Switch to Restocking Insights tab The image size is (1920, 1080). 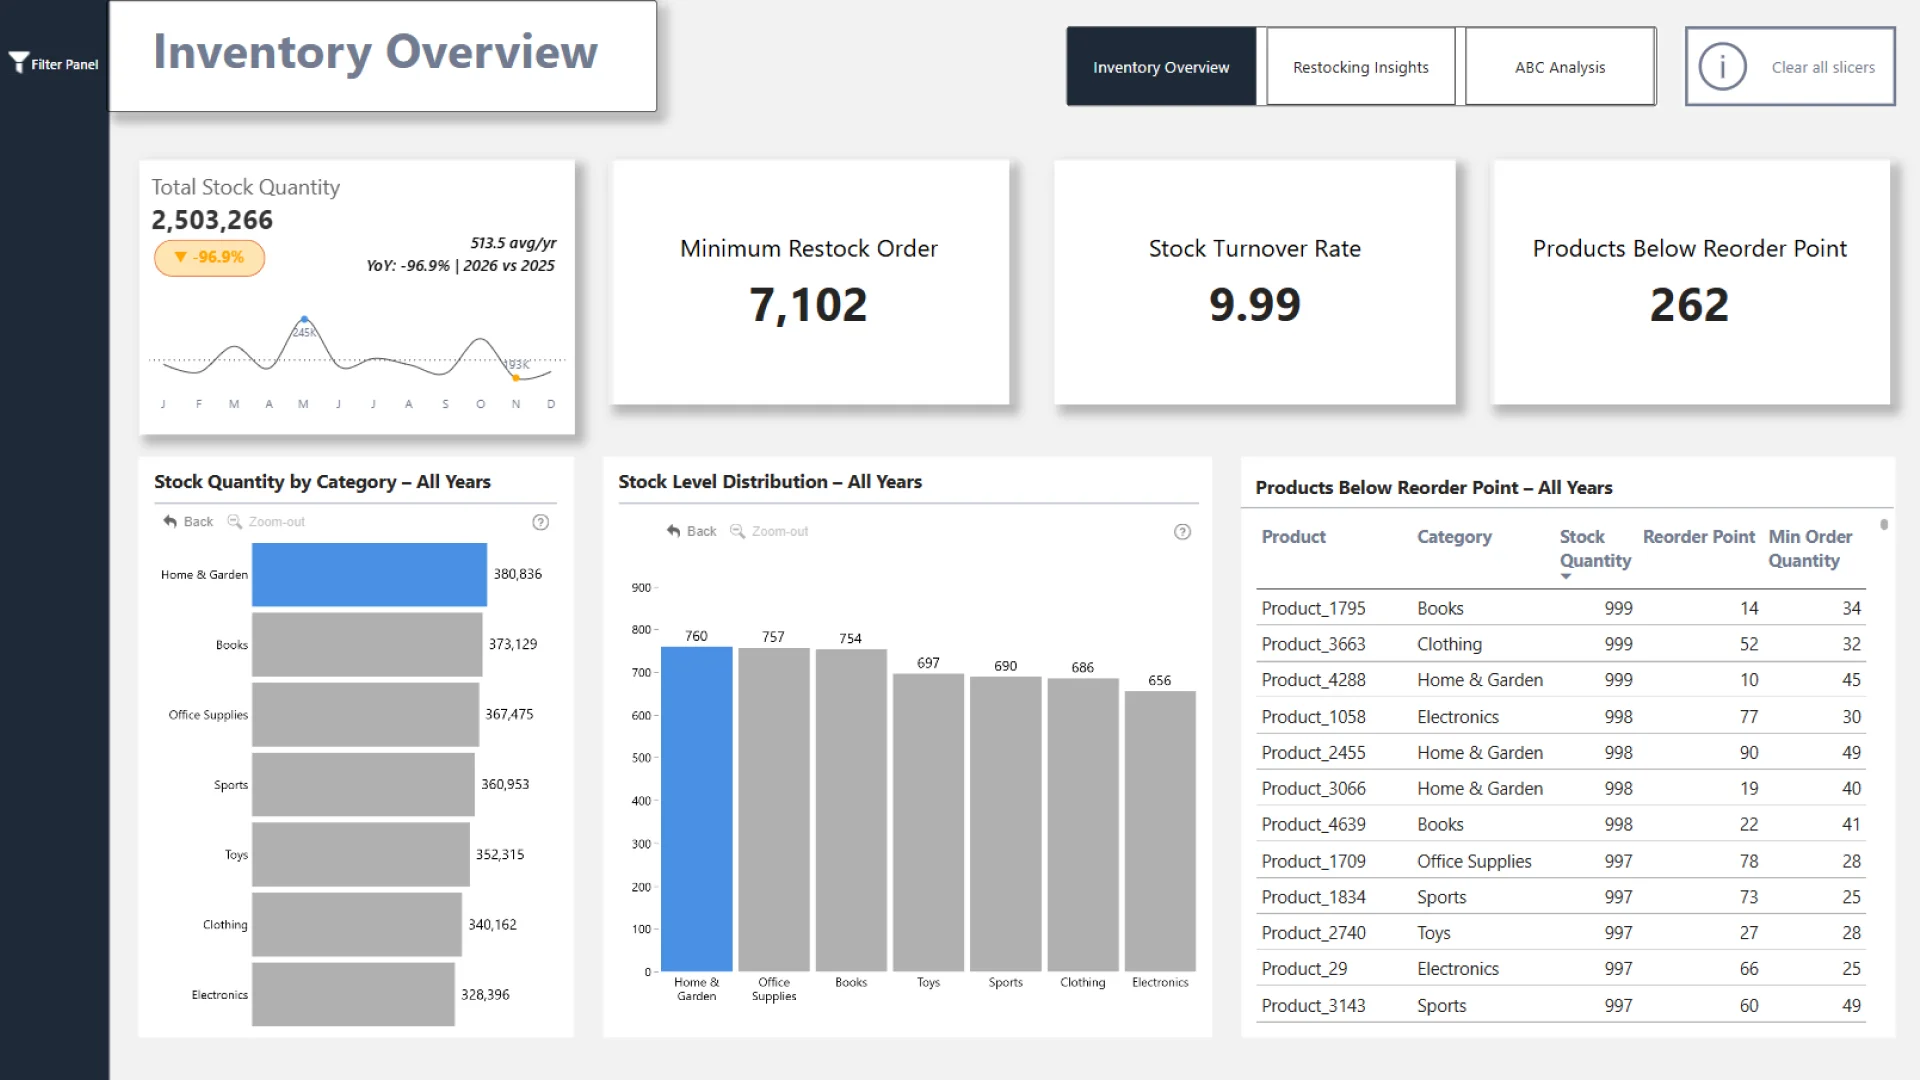(x=1360, y=67)
